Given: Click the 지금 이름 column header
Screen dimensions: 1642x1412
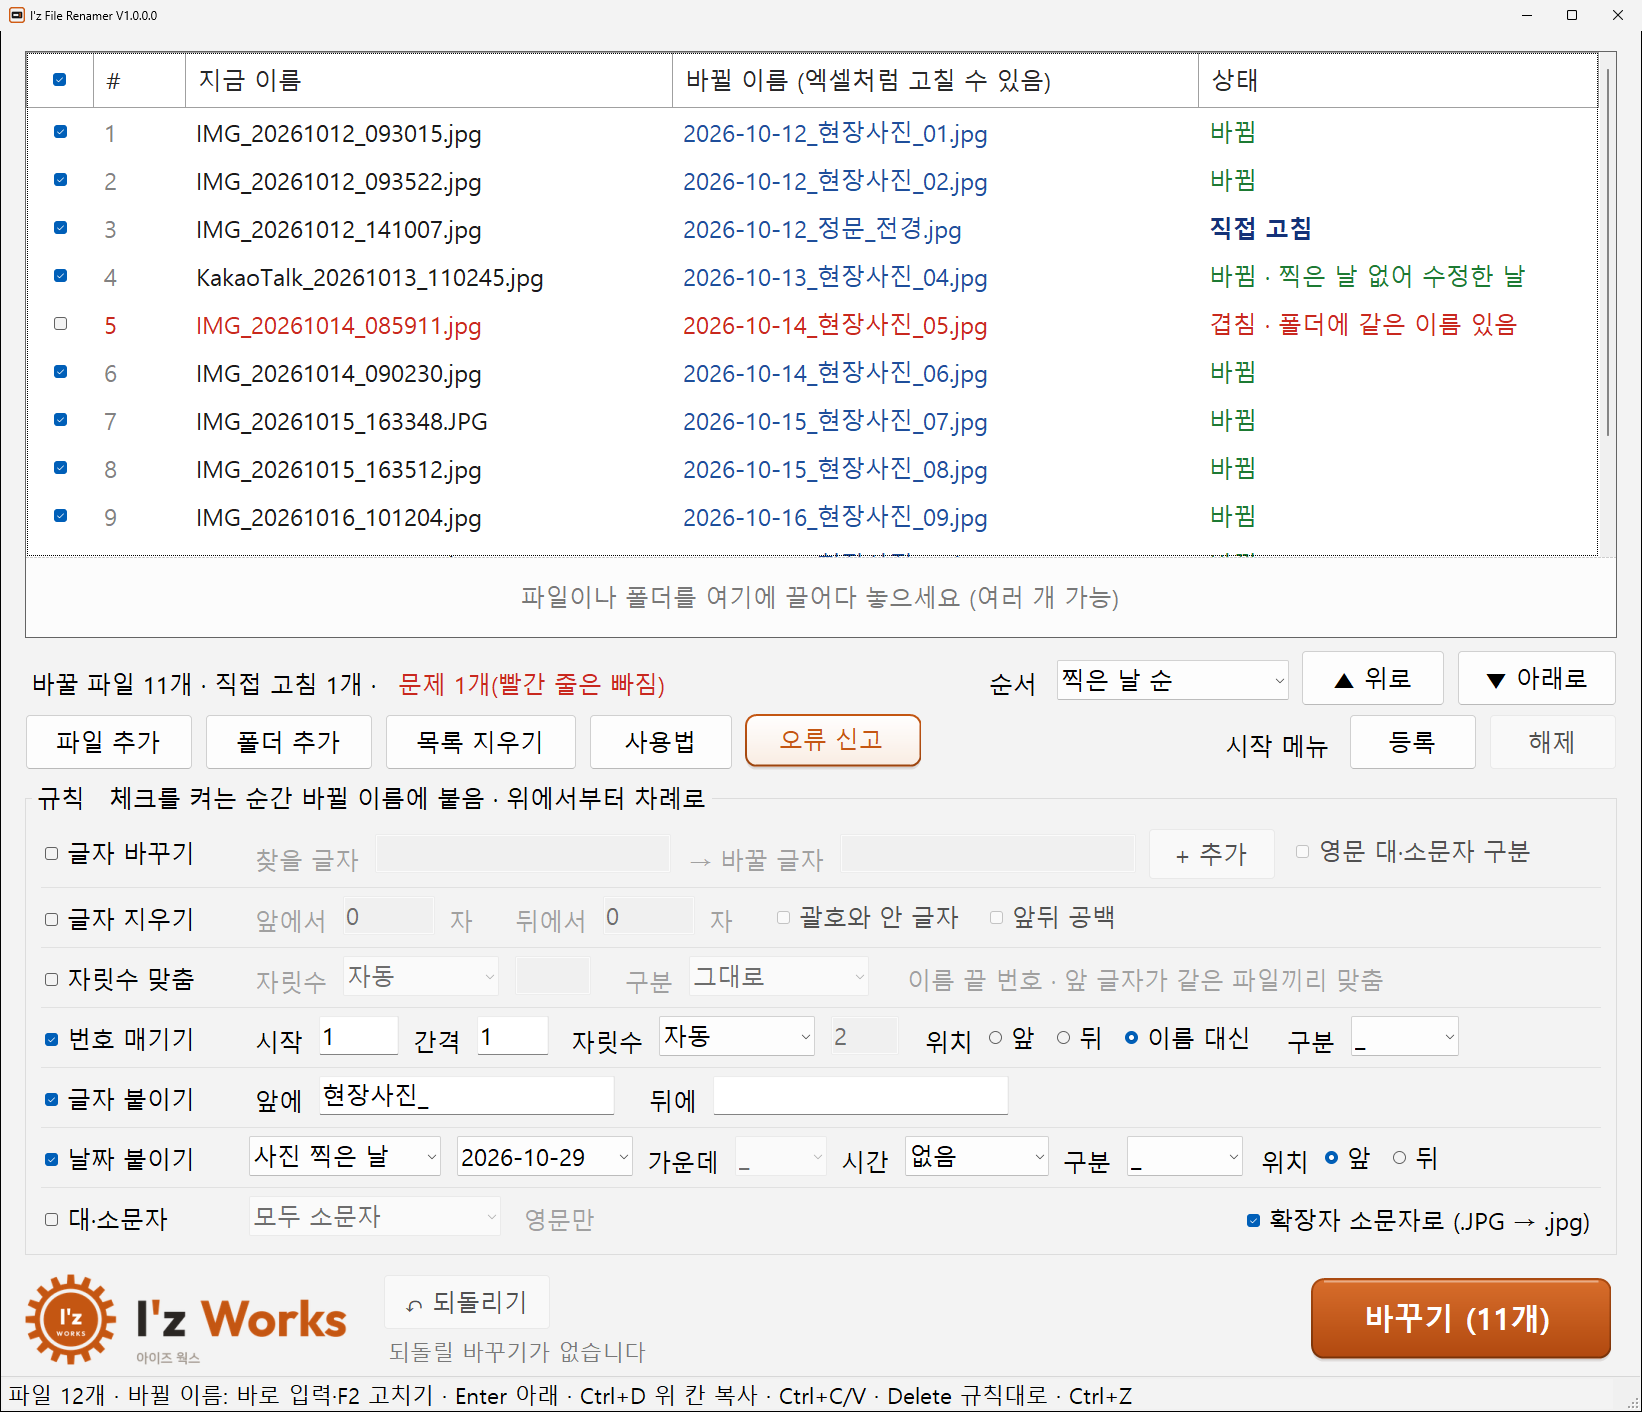Looking at the screenshot, I should tap(429, 80).
